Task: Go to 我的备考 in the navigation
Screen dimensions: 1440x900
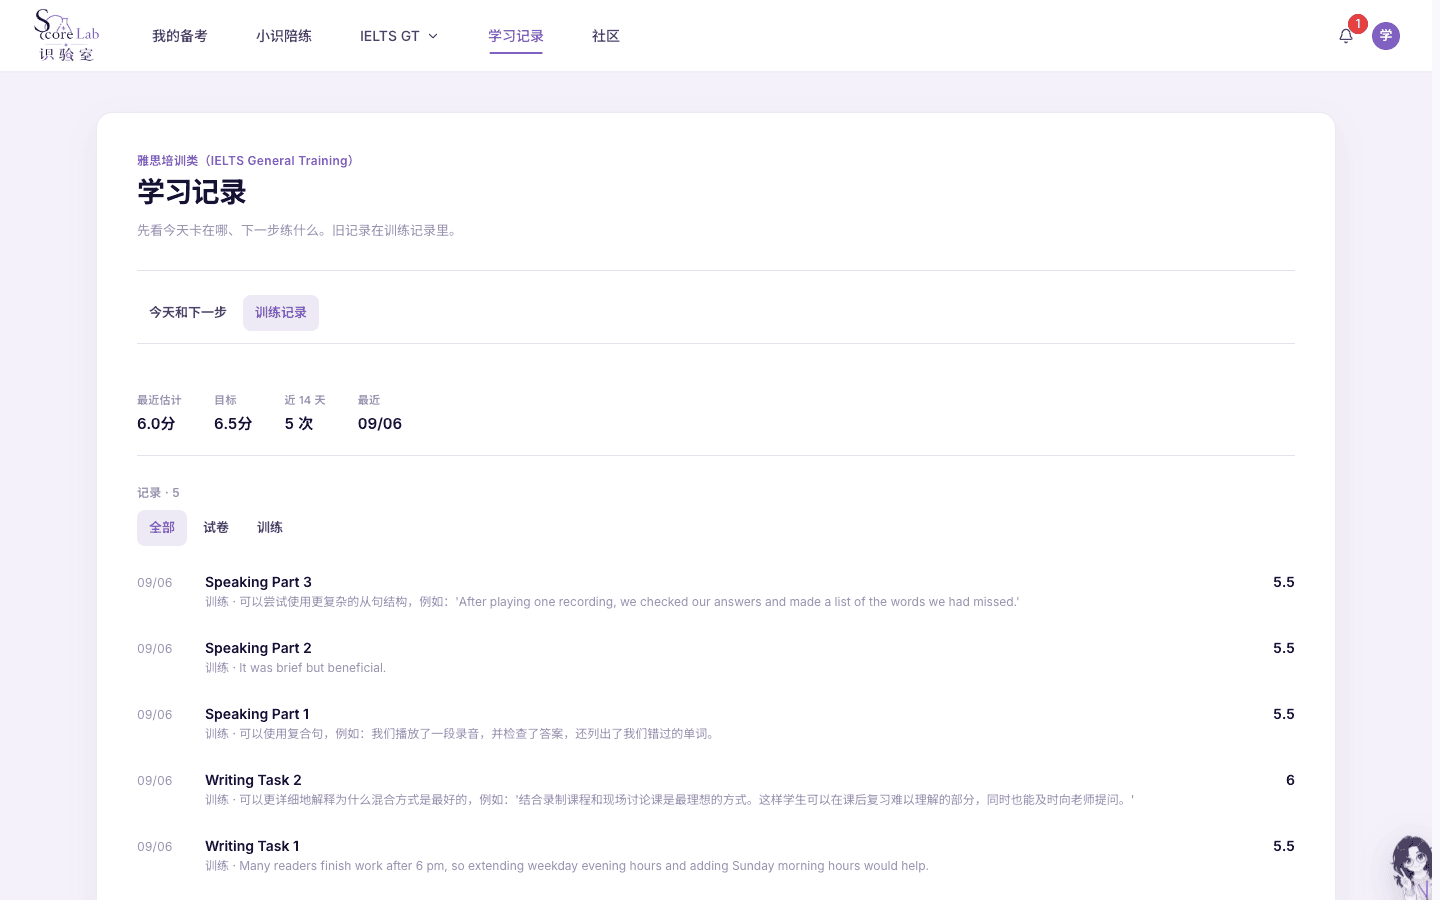Action: pos(180,36)
